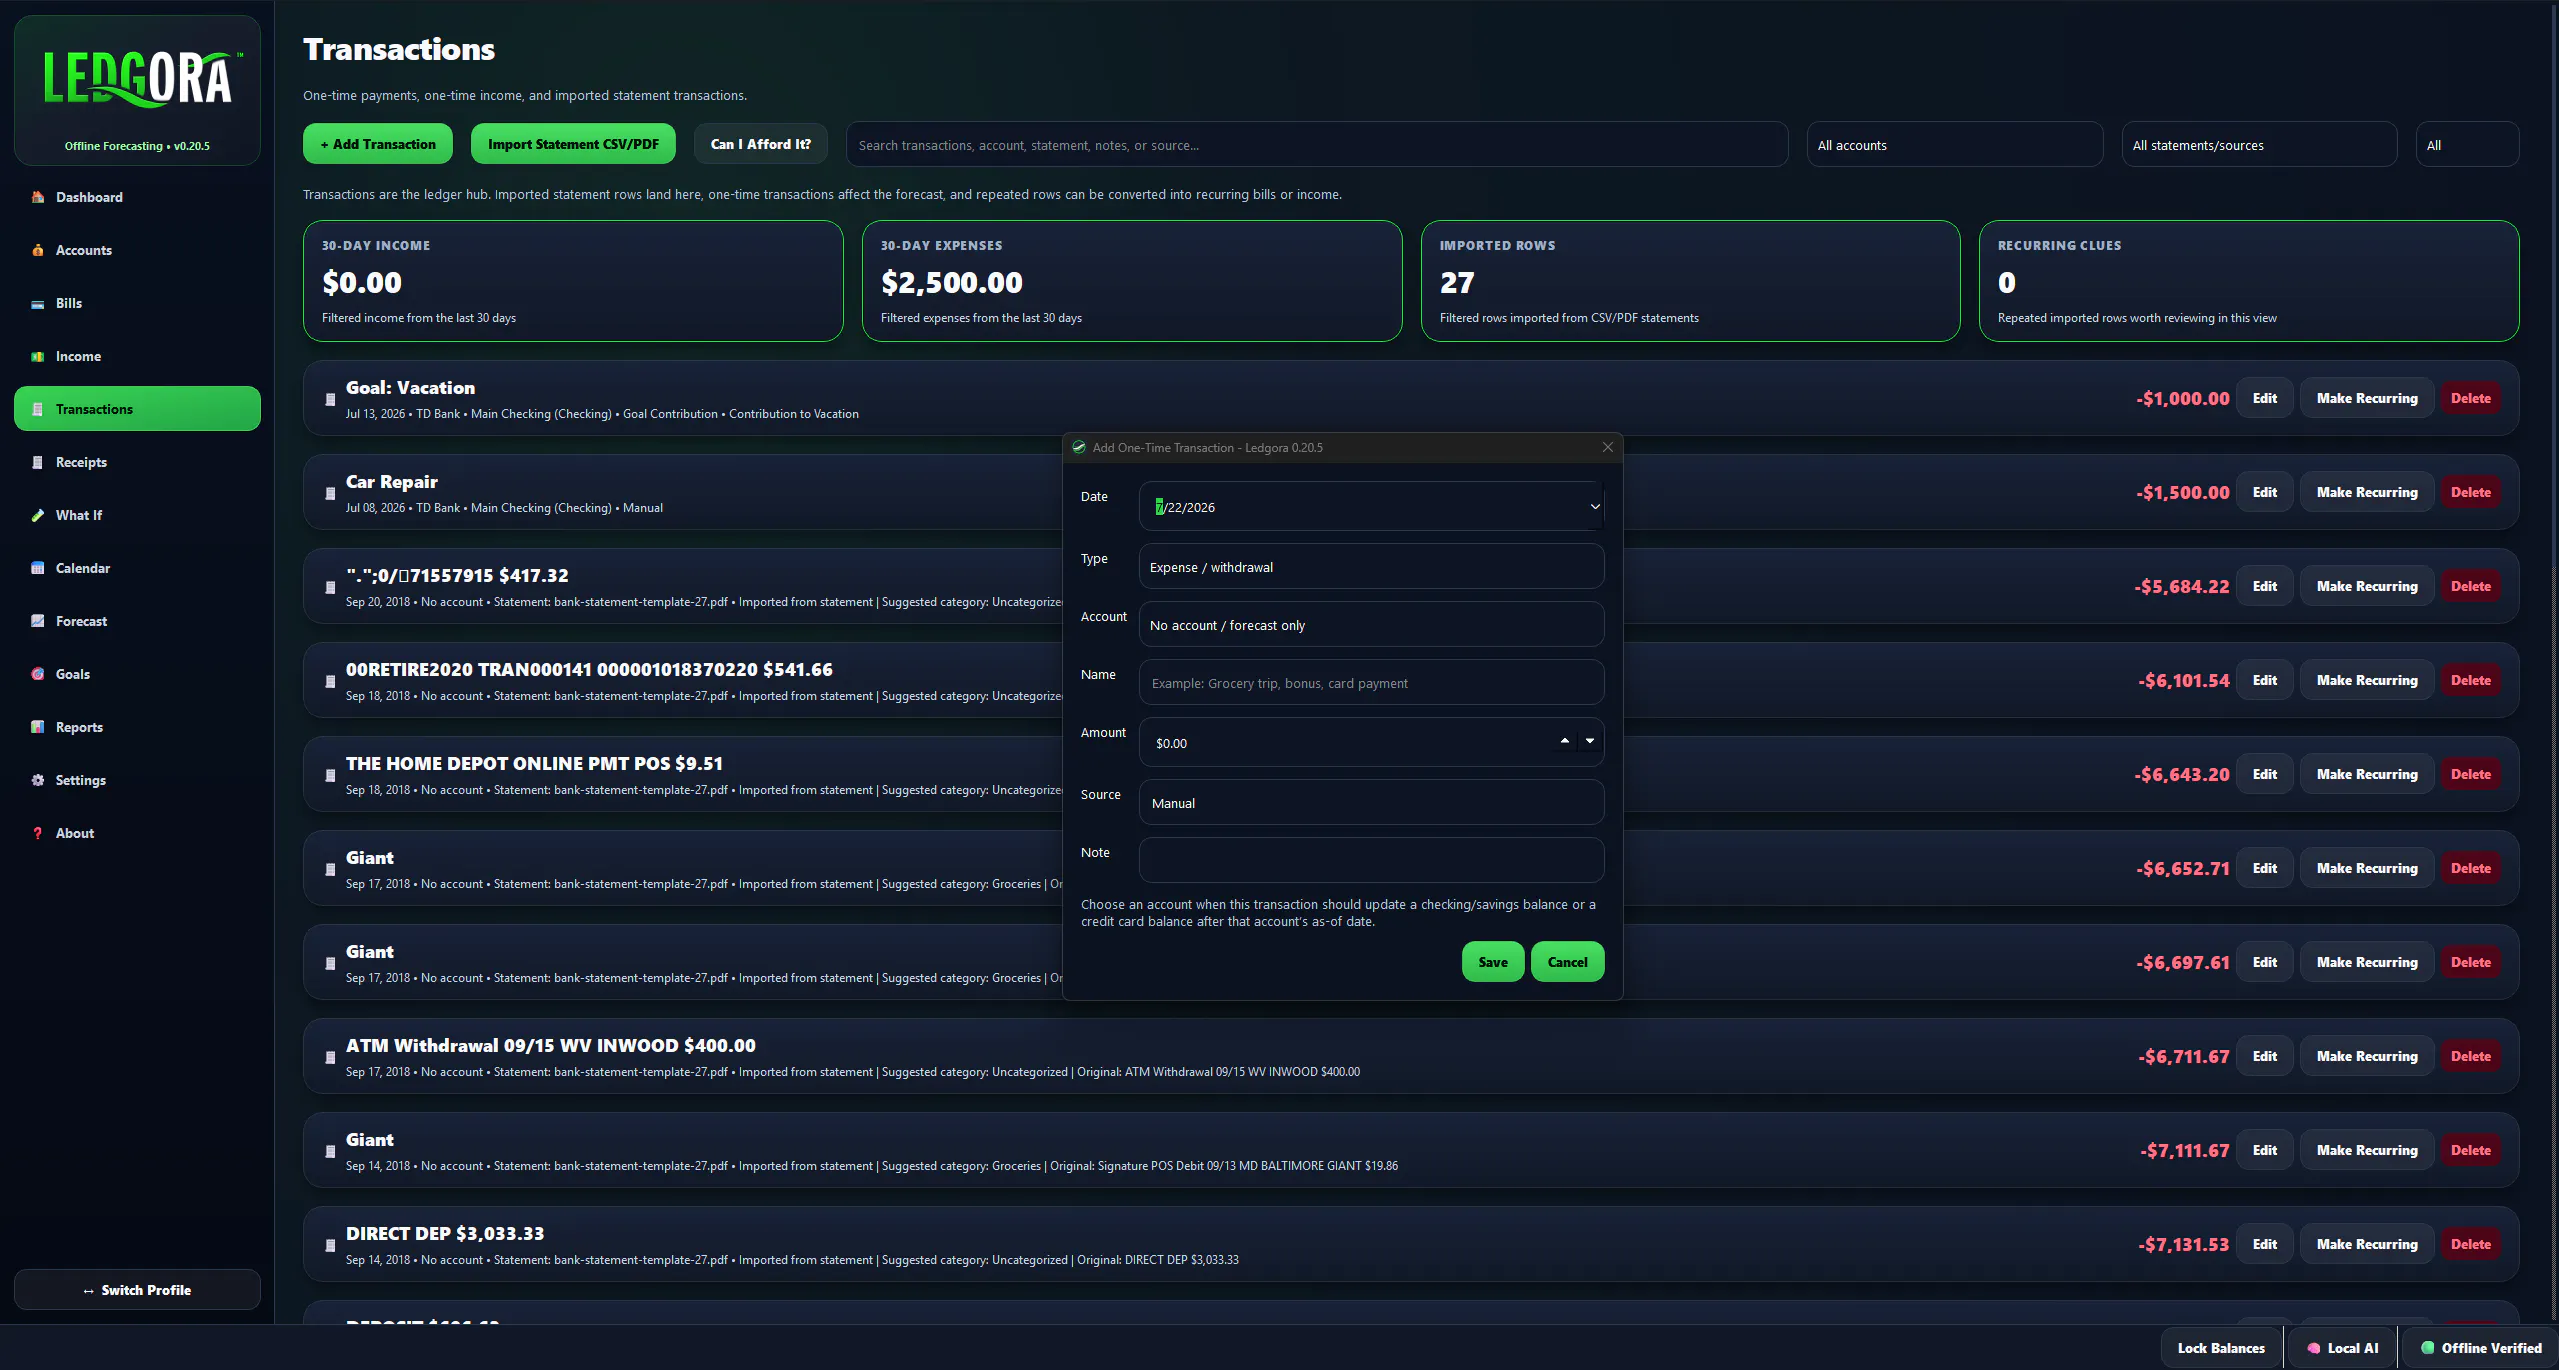The image size is (2559, 1370).
Task: Open the Type dropdown Expense / withdrawal
Action: [1371, 567]
